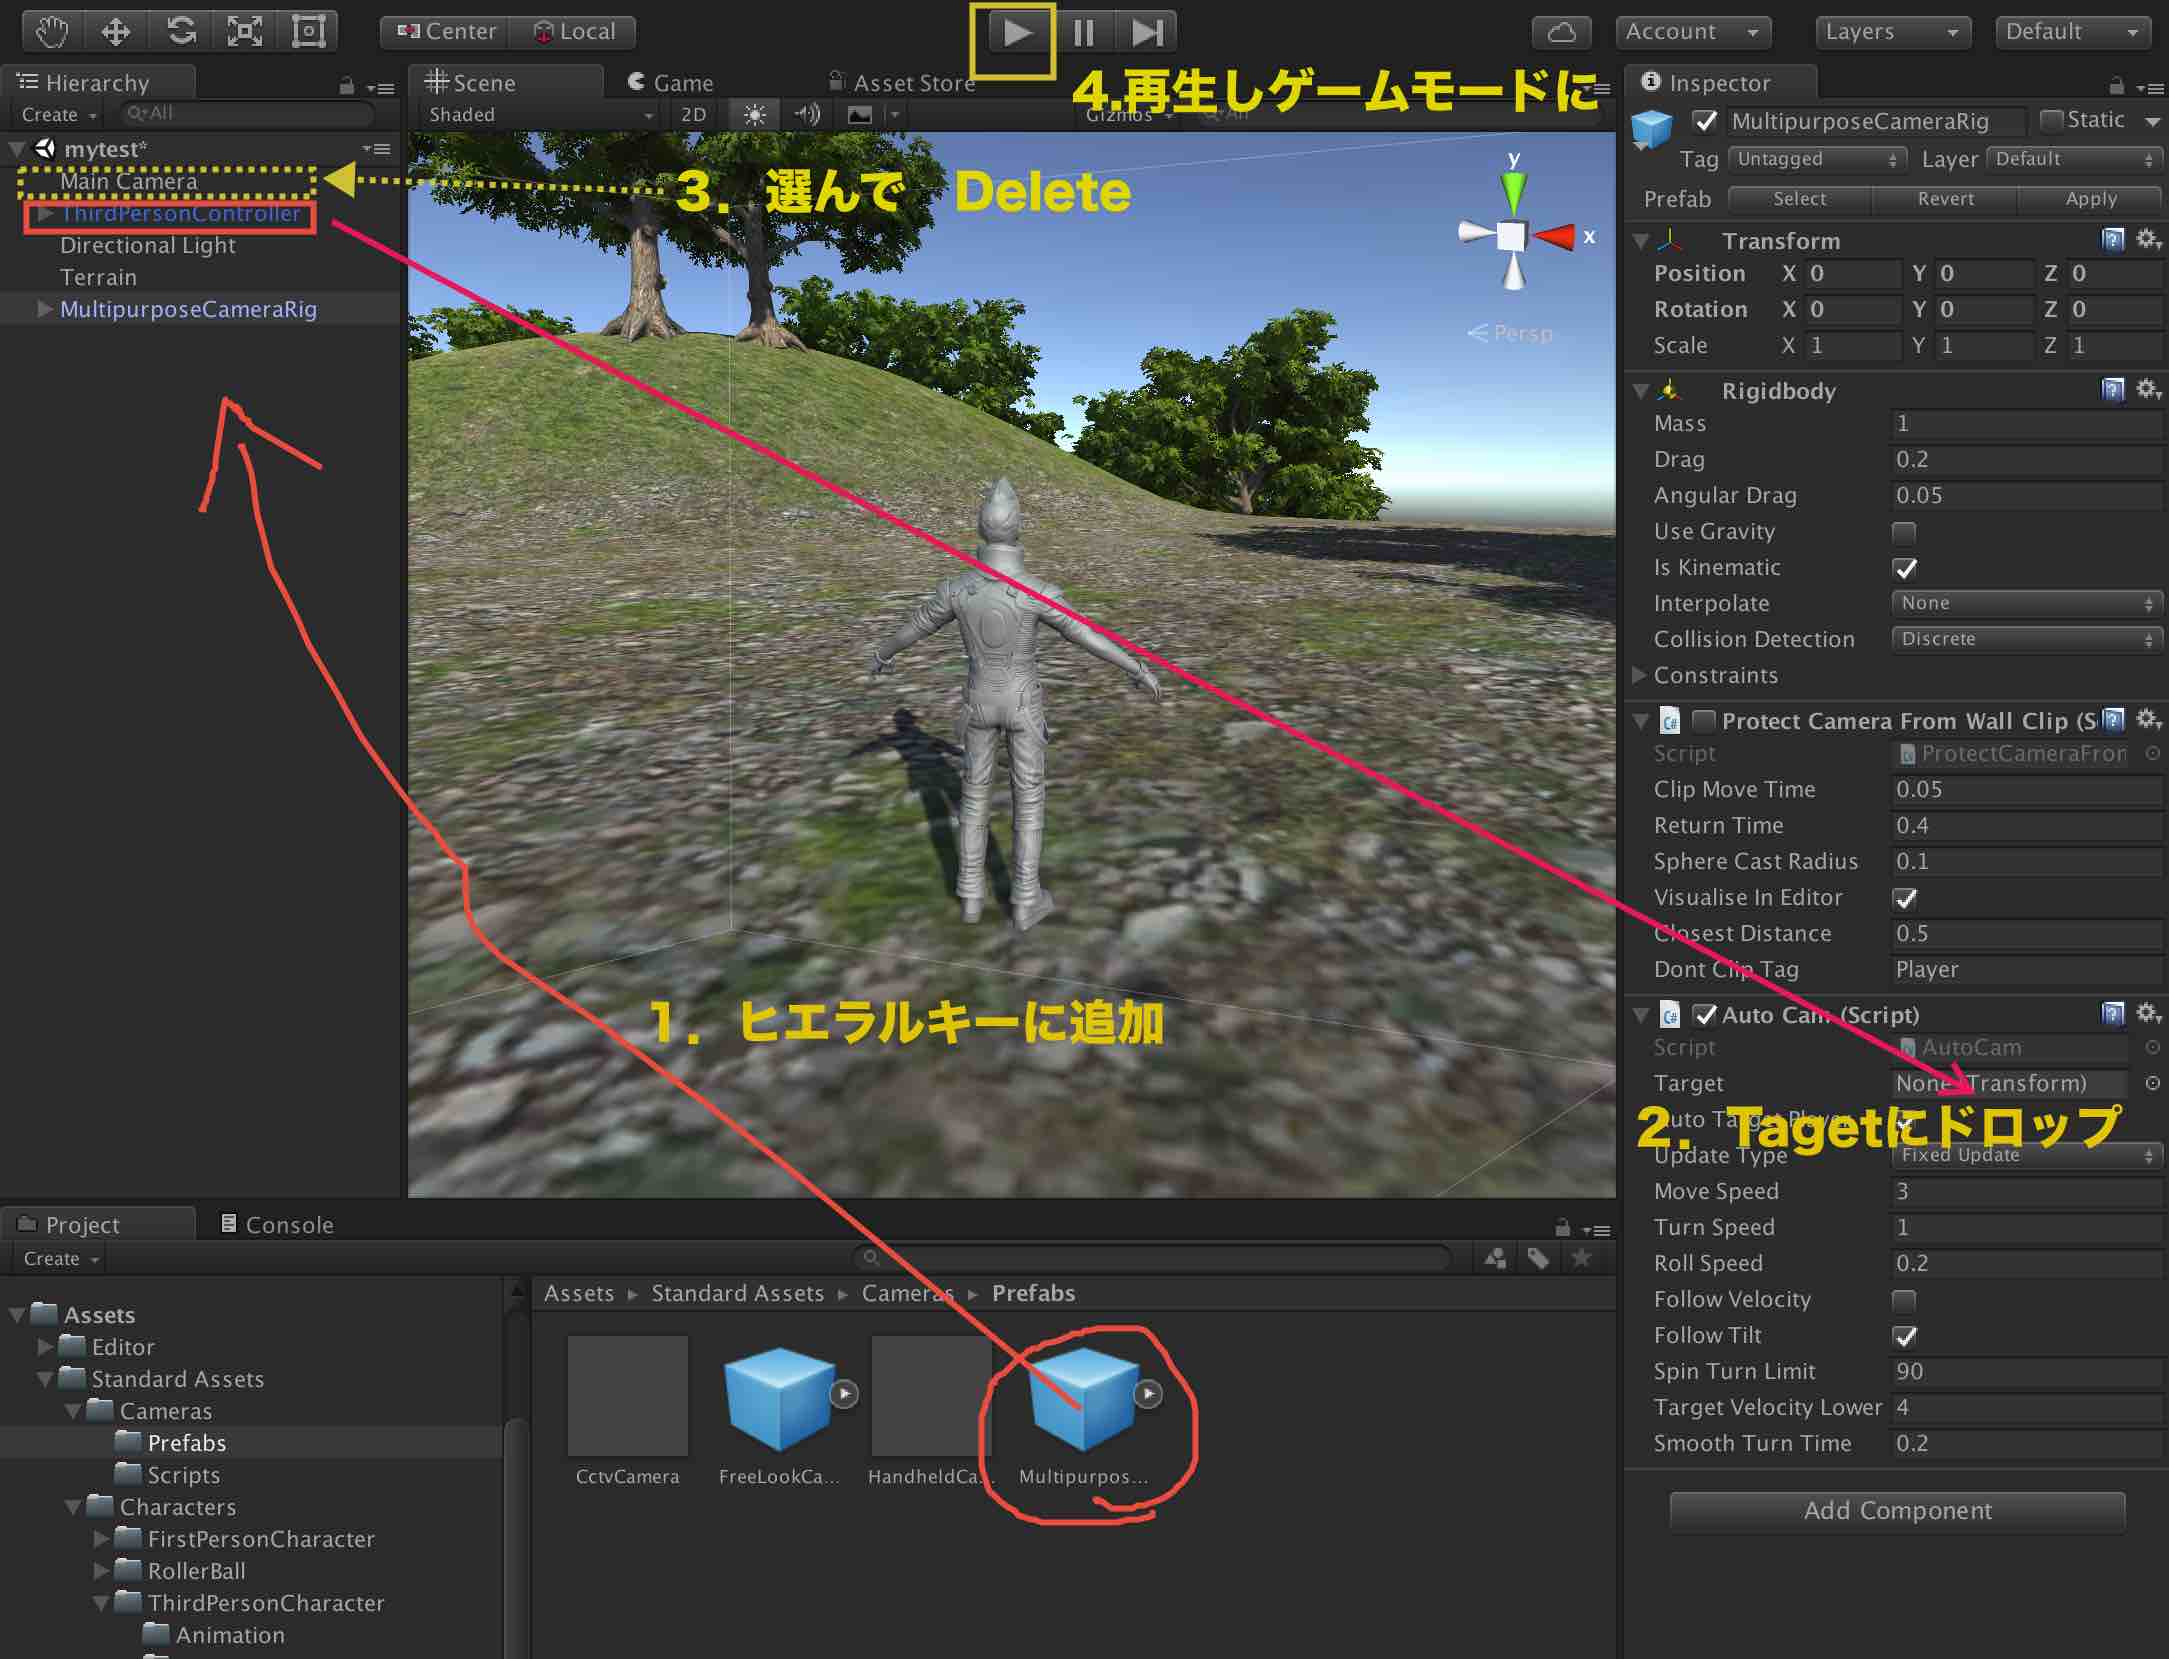Screen dimensions: 2169x1659
Task: Toggle scene audio speaker icon
Action: (807, 115)
